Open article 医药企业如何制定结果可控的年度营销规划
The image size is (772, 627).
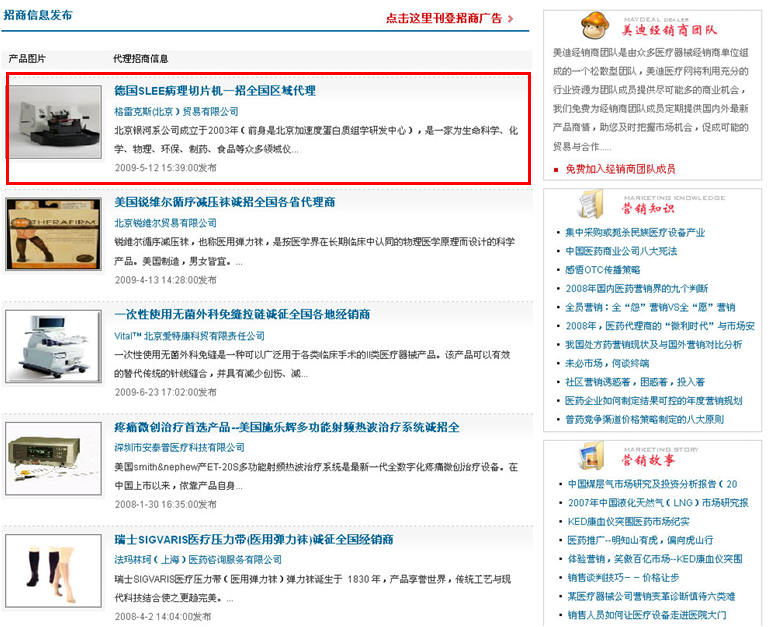click(653, 401)
